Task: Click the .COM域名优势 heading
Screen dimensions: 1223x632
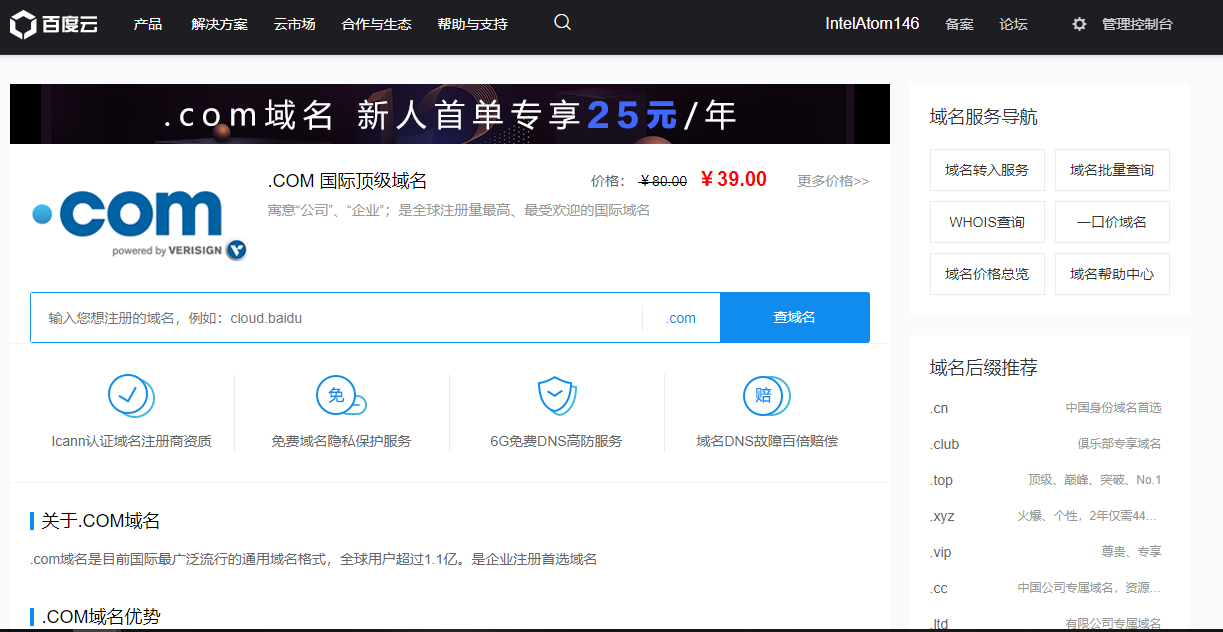Action: pyautogui.click(x=100, y=617)
